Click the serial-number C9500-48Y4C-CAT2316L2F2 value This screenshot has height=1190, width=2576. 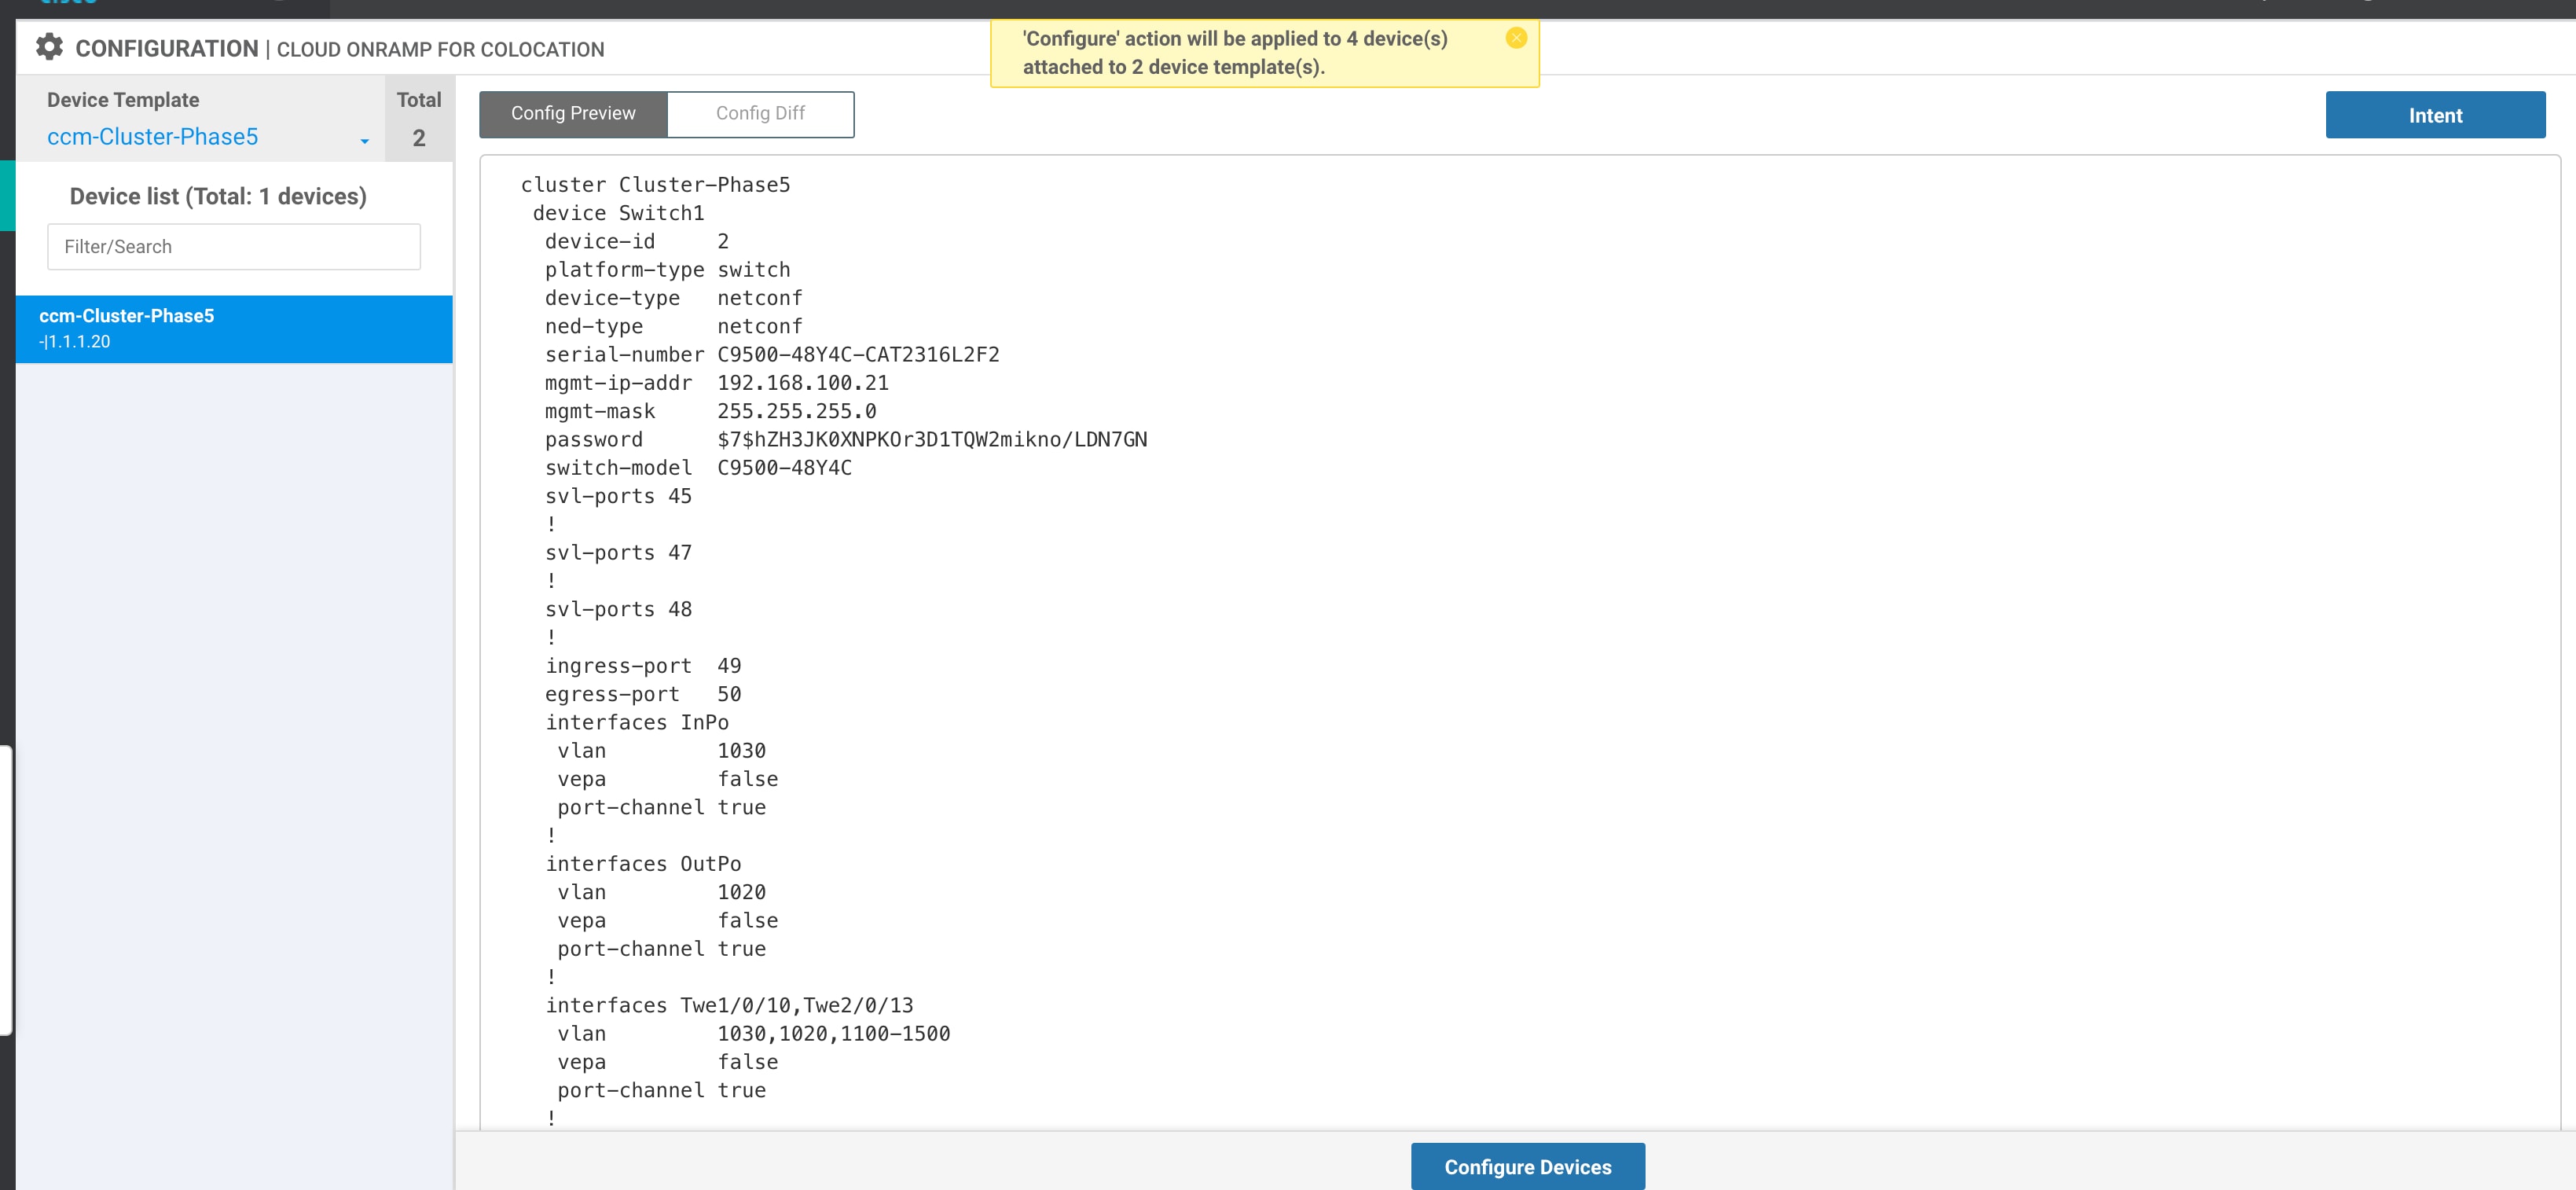pyautogui.click(x=858, y=355)
